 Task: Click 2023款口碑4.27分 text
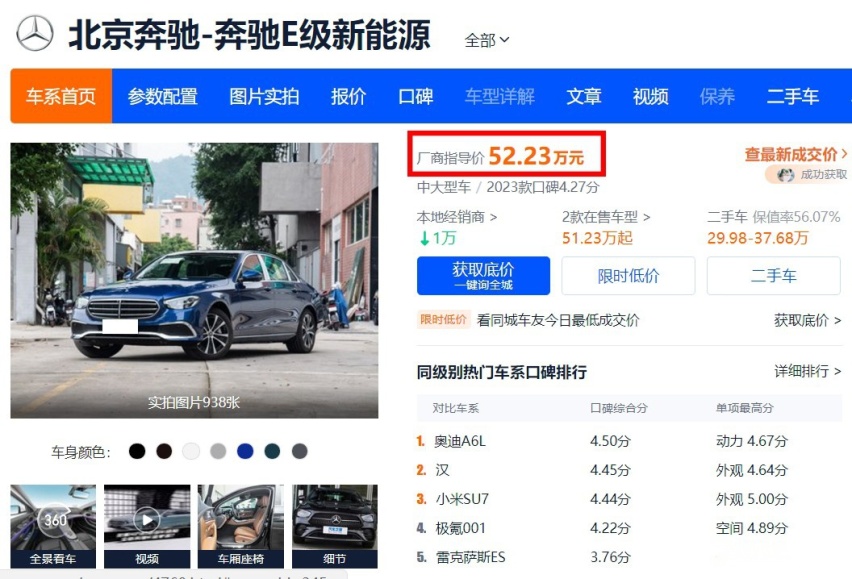pyautogui.click(x=542, y=187)
